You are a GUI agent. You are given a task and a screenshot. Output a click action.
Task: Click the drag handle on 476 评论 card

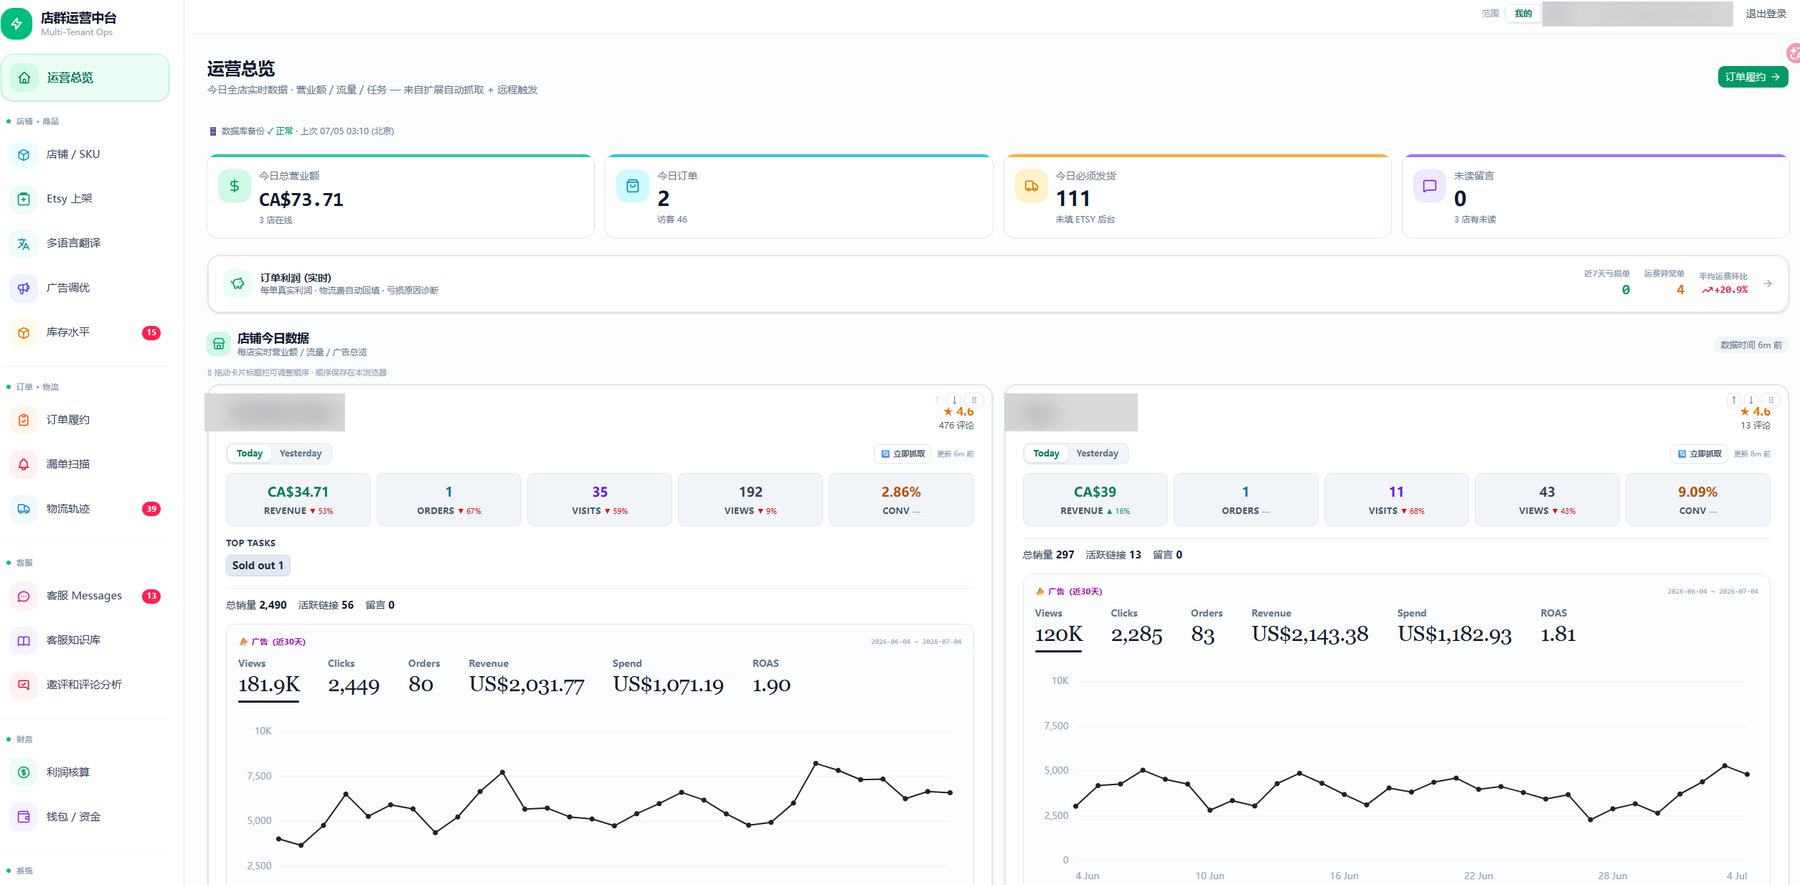[974, 400]
